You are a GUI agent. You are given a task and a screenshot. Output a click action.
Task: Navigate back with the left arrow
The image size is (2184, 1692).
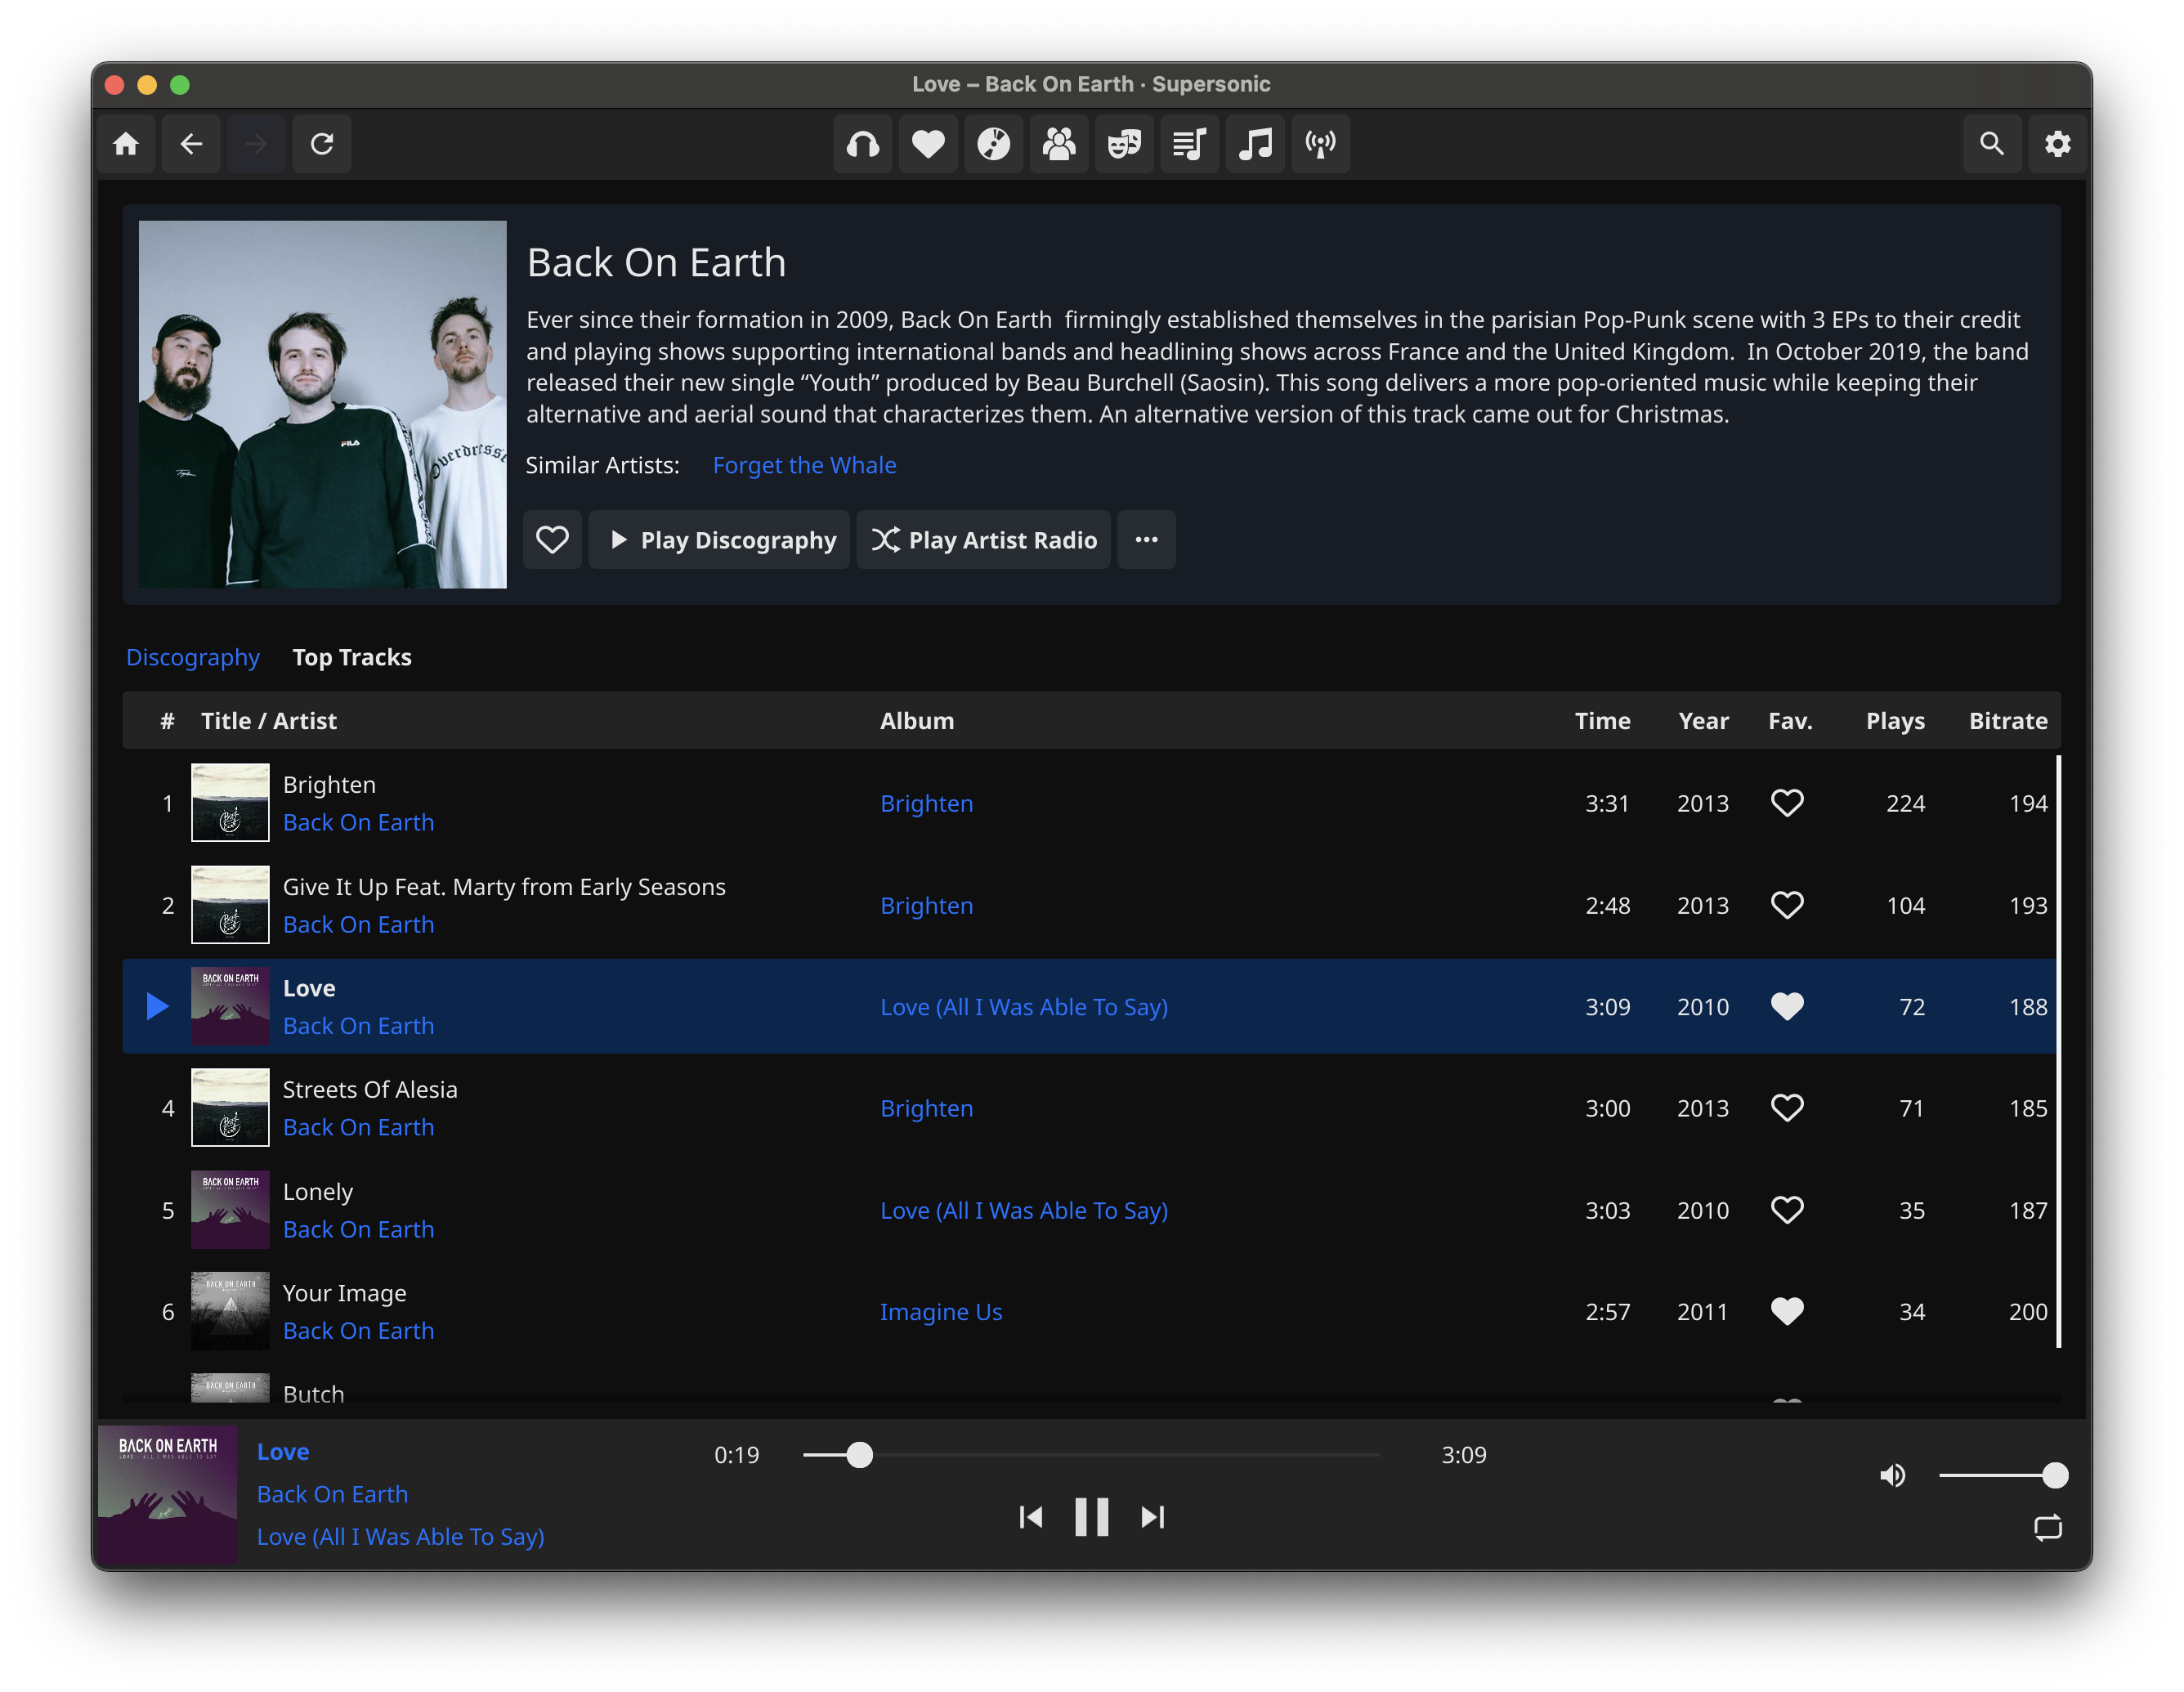191,144
